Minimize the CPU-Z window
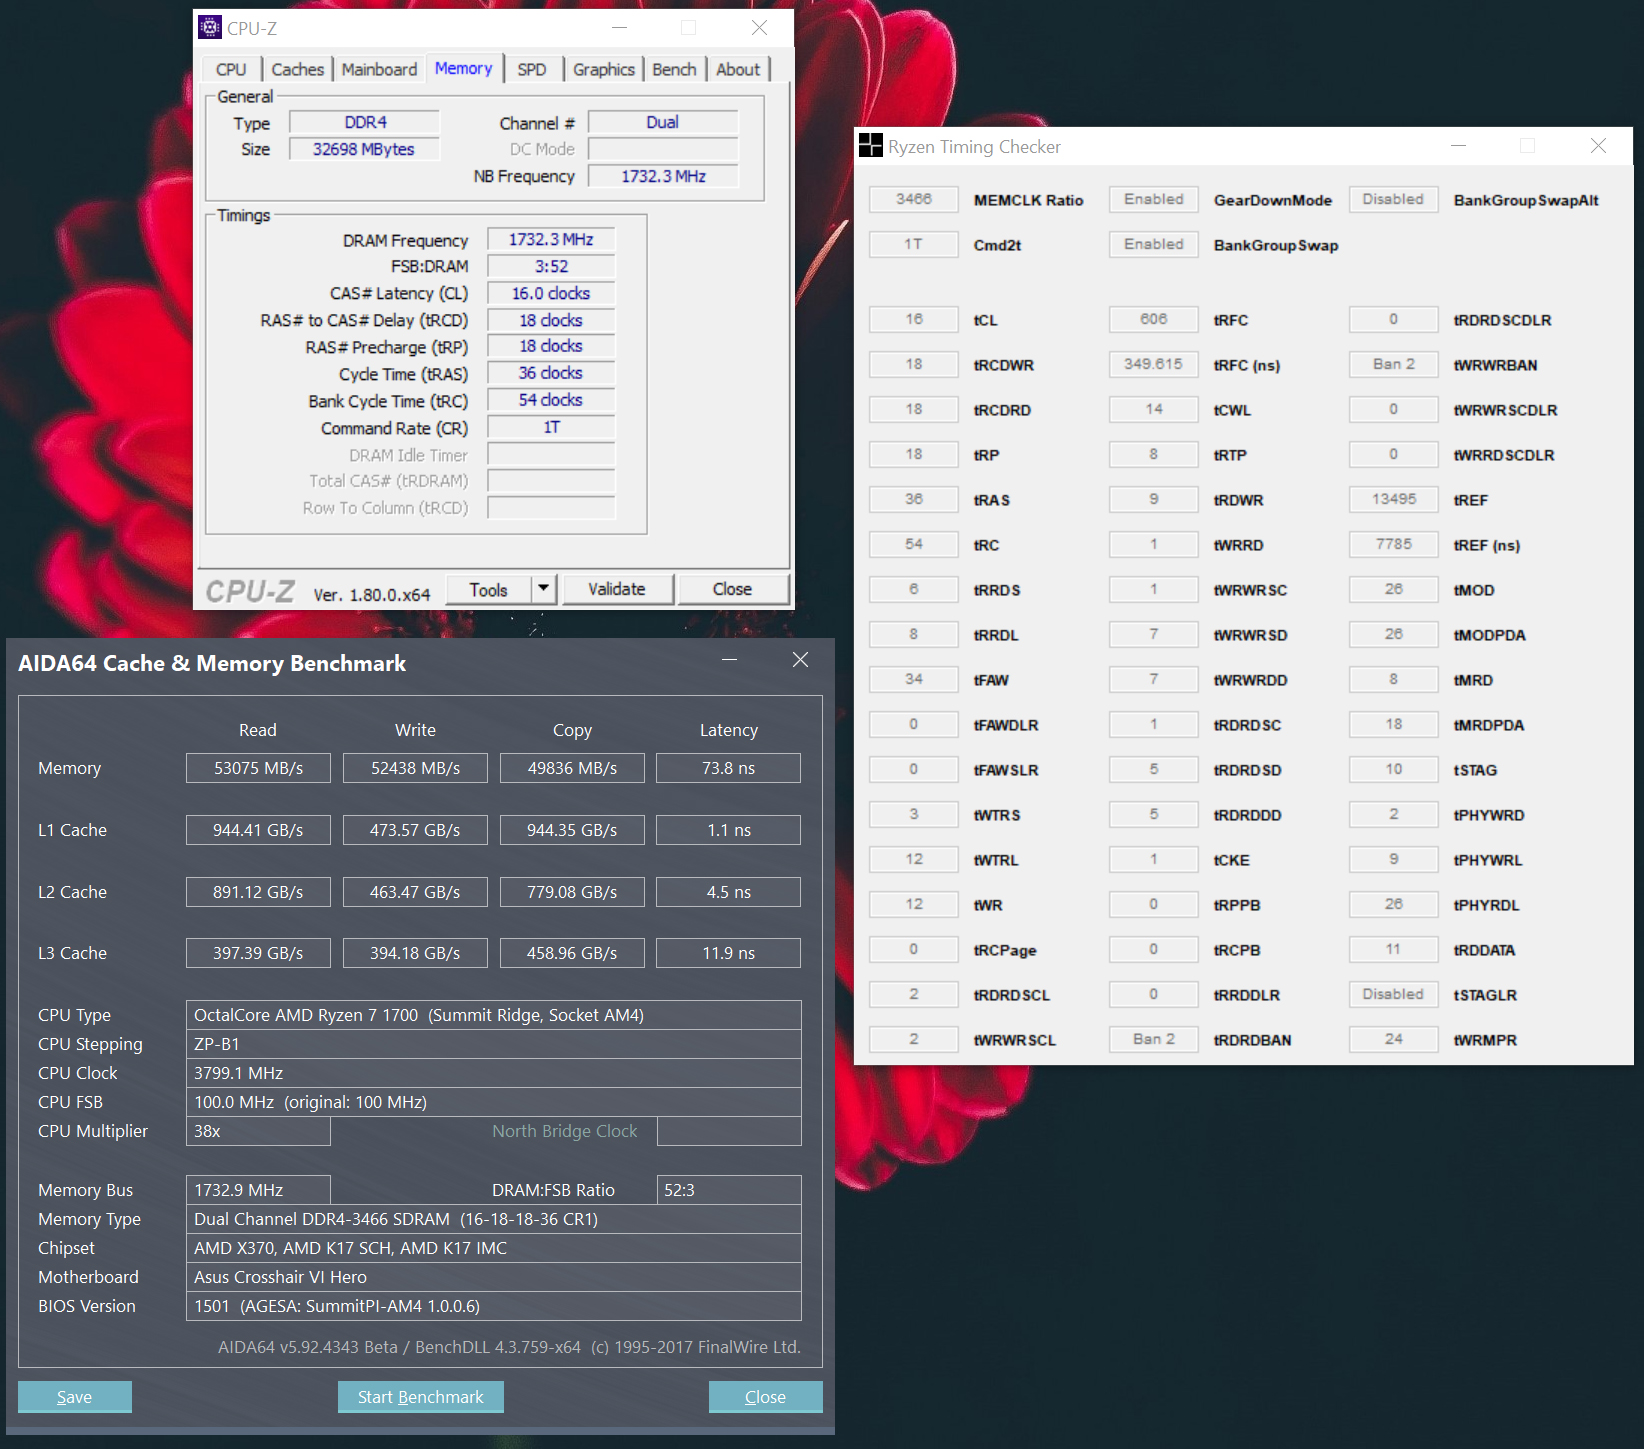The width and height of the screenshot is (1644, 1449). point(620,28)
